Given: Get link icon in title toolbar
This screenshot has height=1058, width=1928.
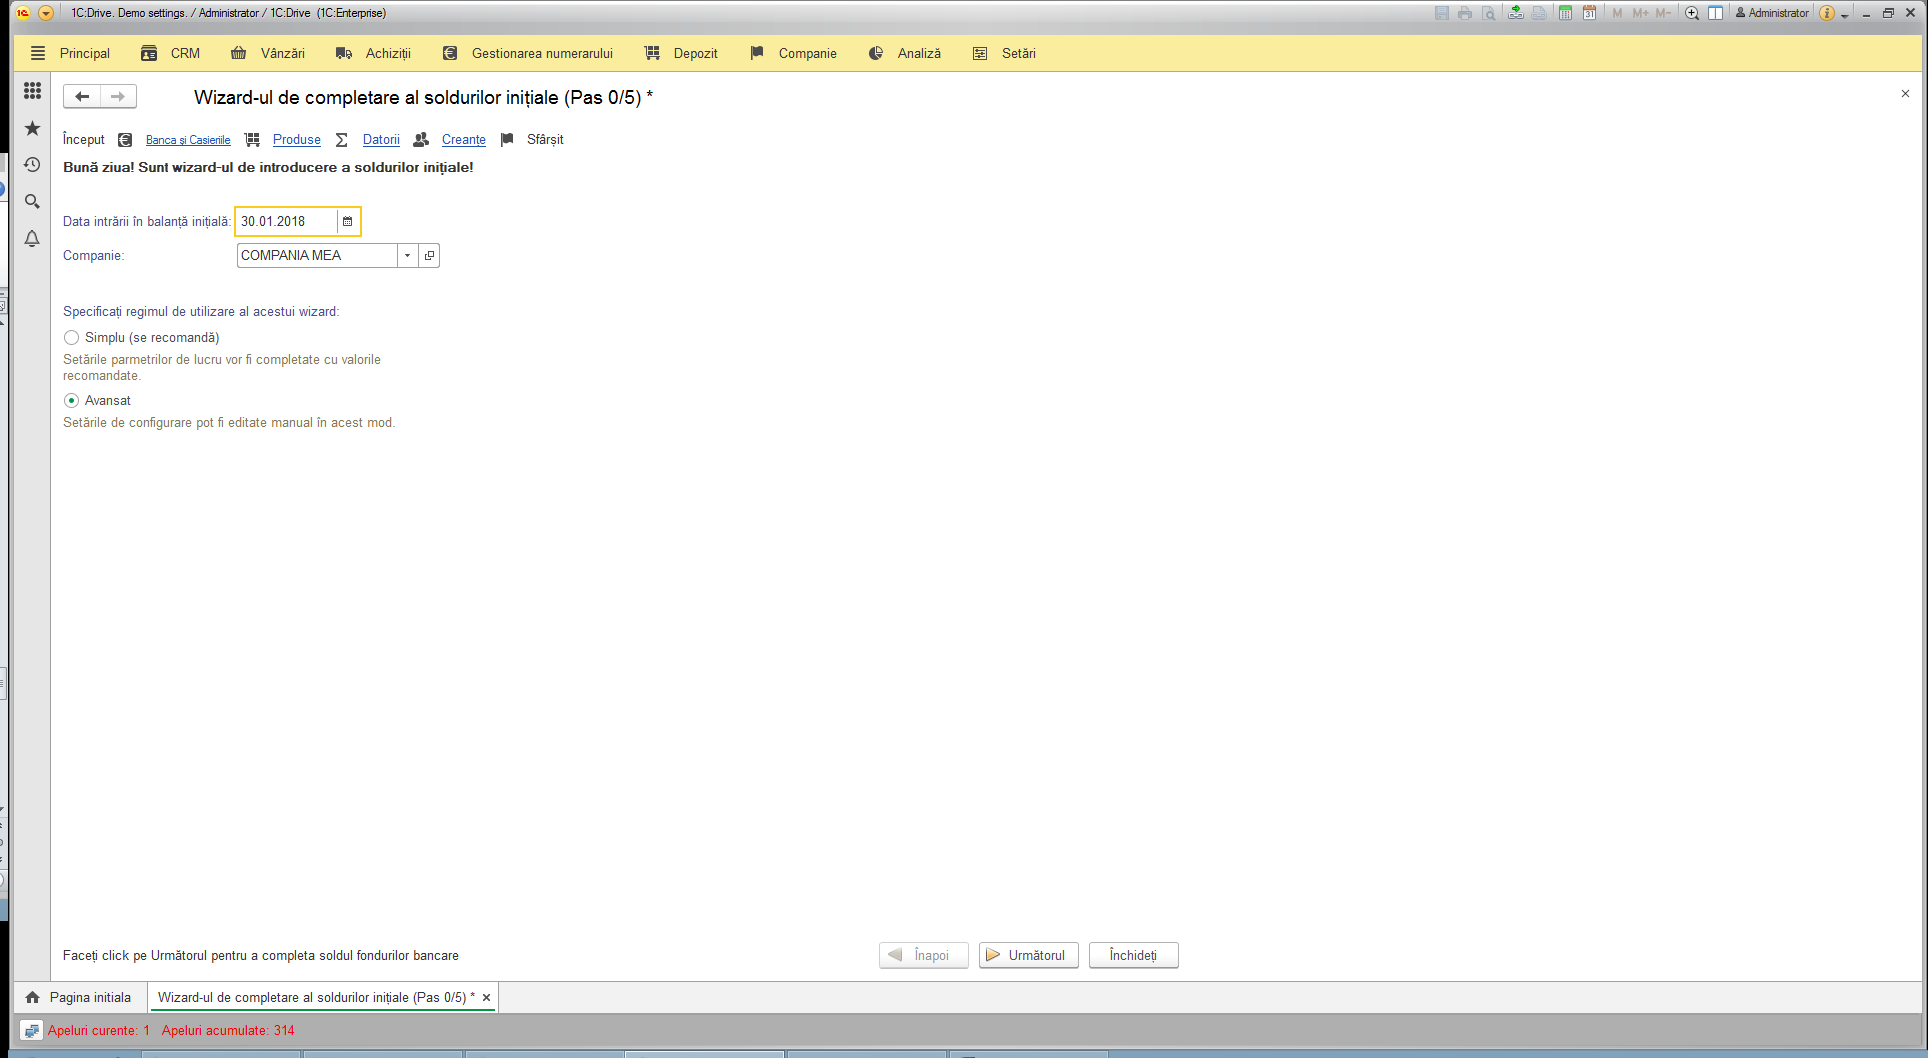Looking at the screenshot, I should (x=1516, y=13).
